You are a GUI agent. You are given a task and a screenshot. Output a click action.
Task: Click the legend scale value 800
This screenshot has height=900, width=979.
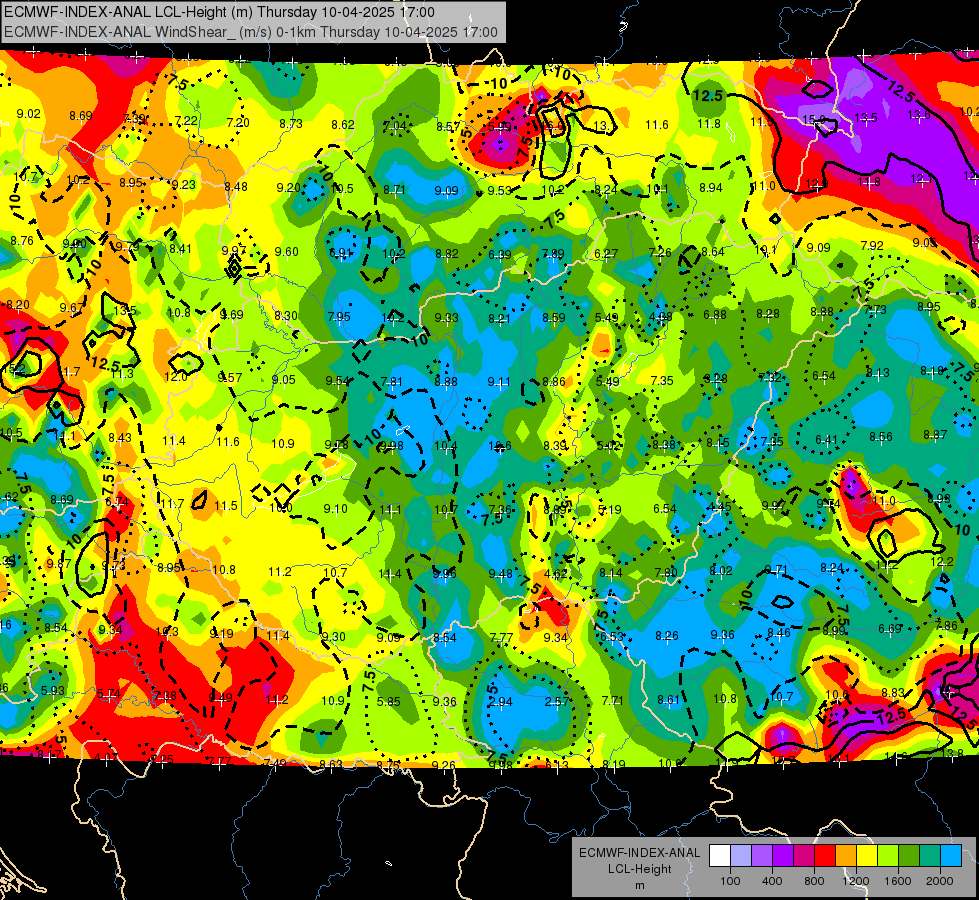[814, 881]
